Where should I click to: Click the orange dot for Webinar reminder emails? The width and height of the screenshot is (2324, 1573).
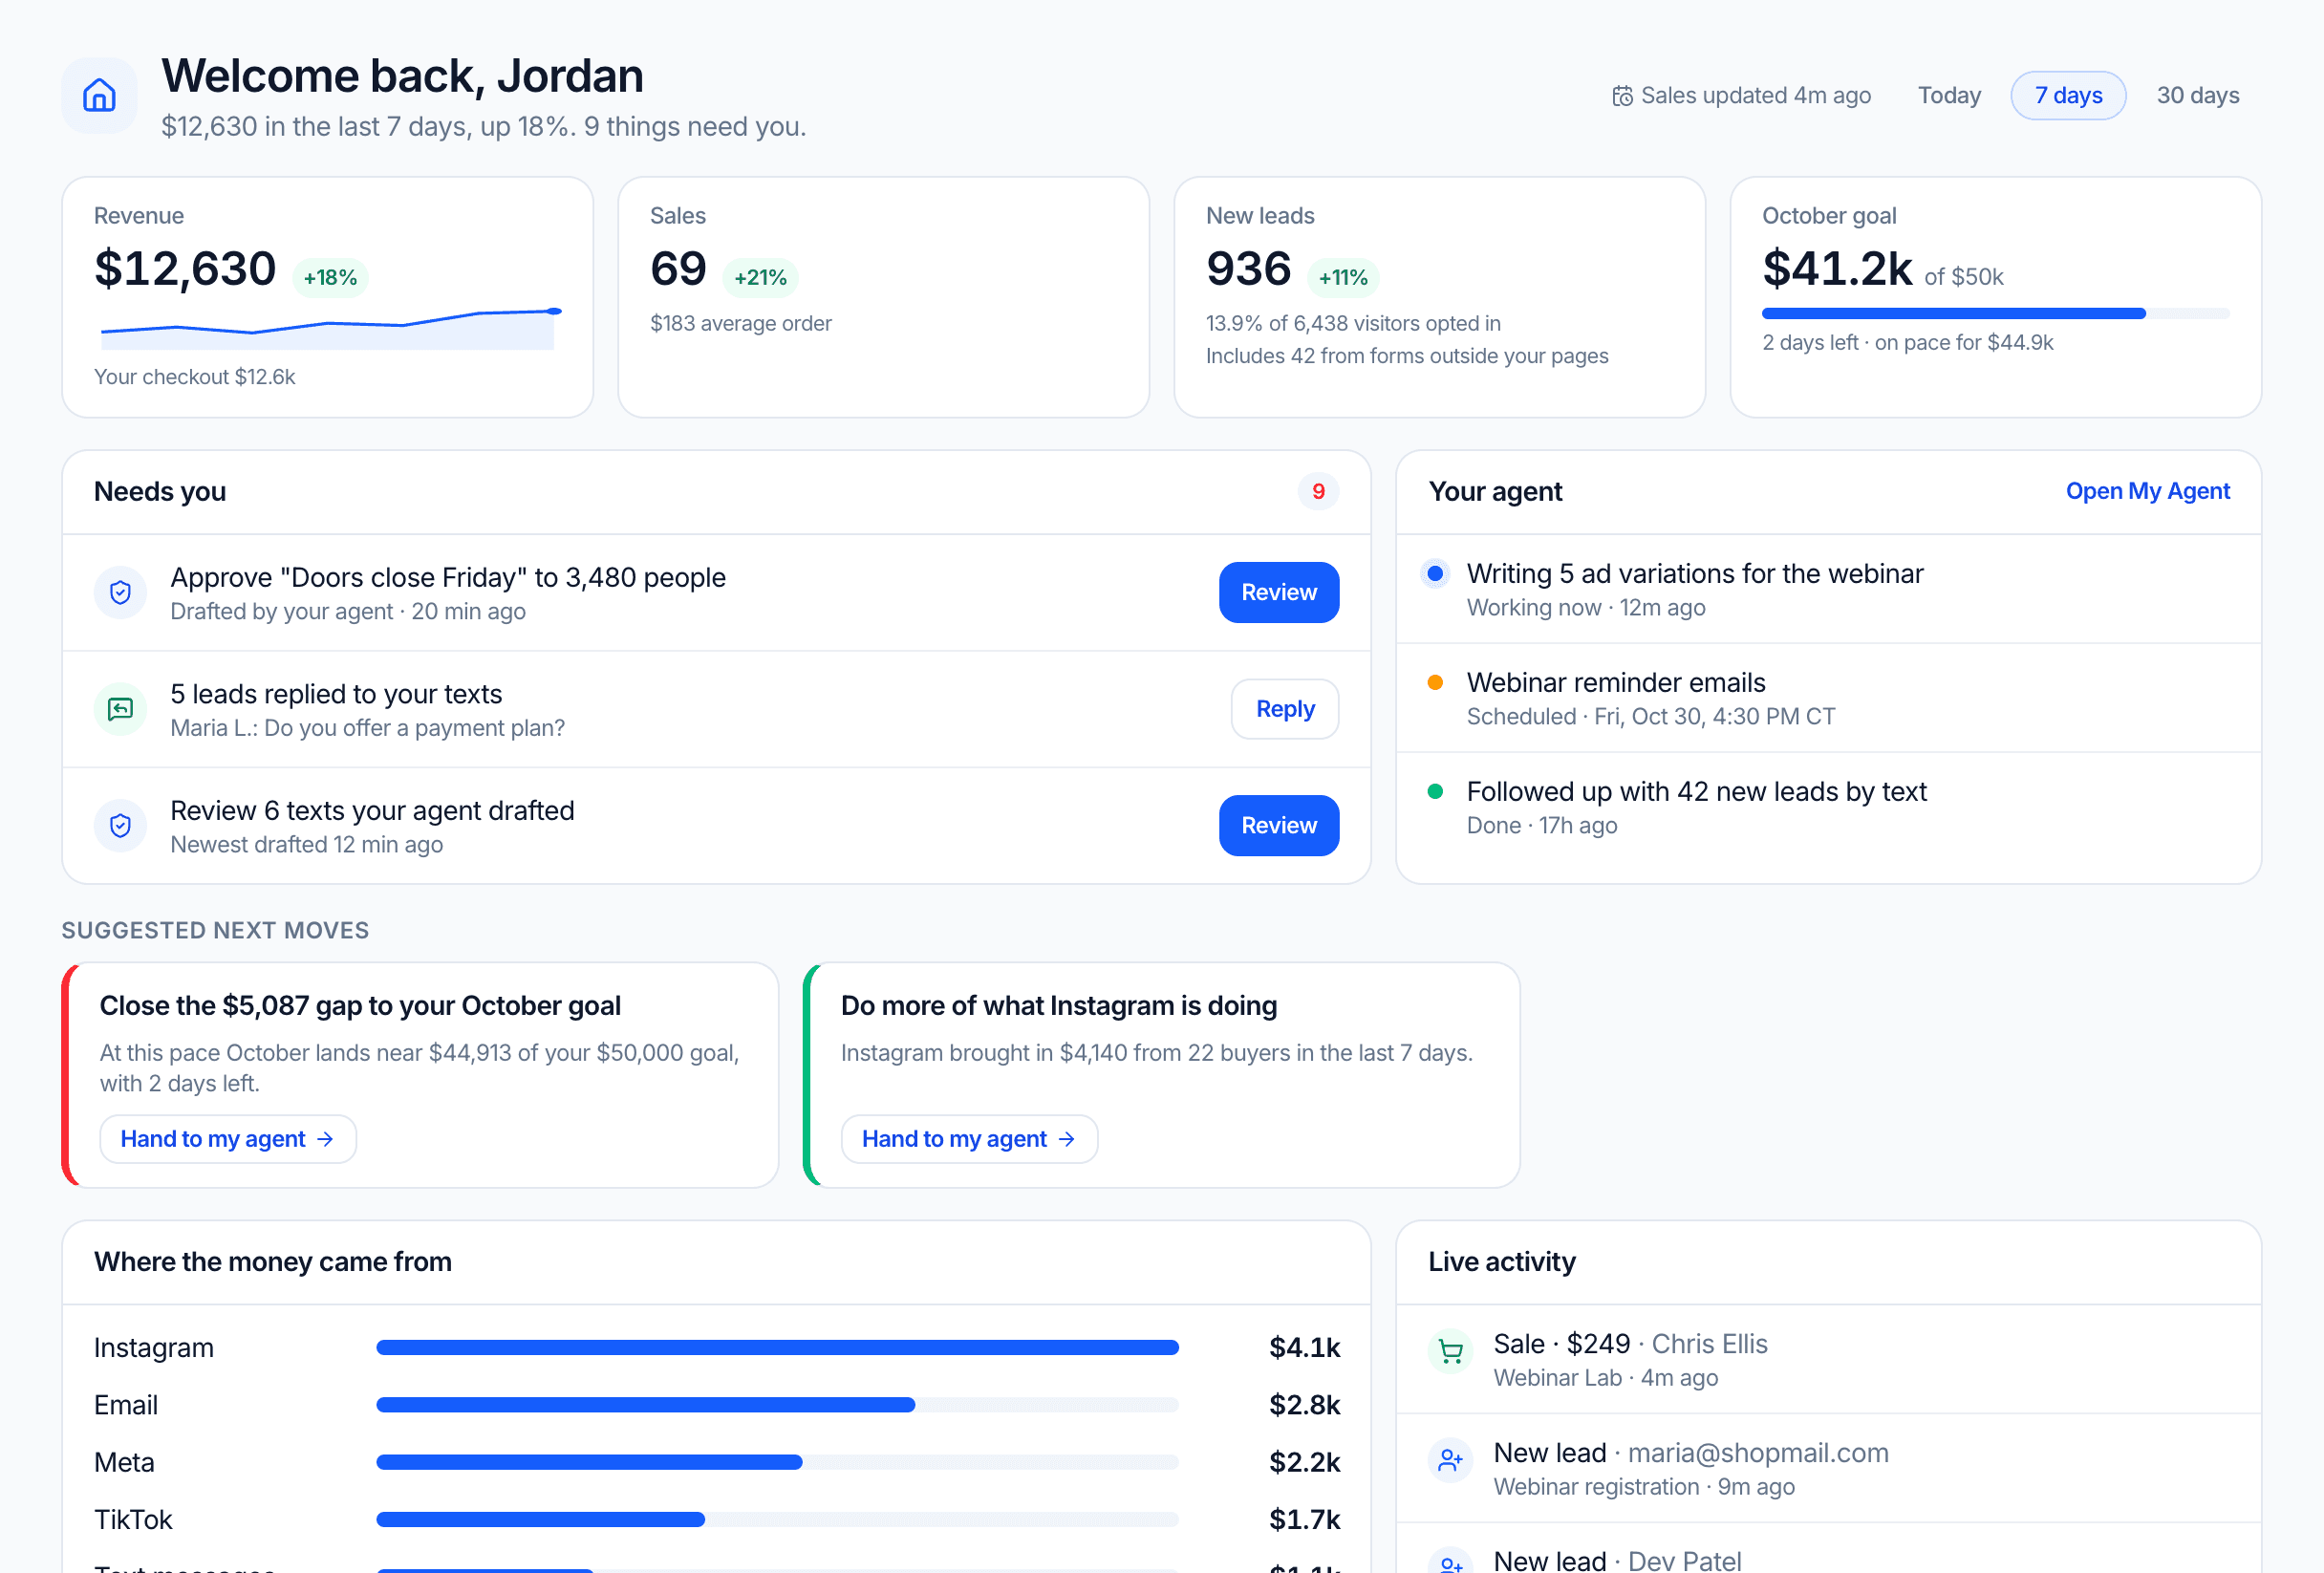click(x=1435, y=683)
